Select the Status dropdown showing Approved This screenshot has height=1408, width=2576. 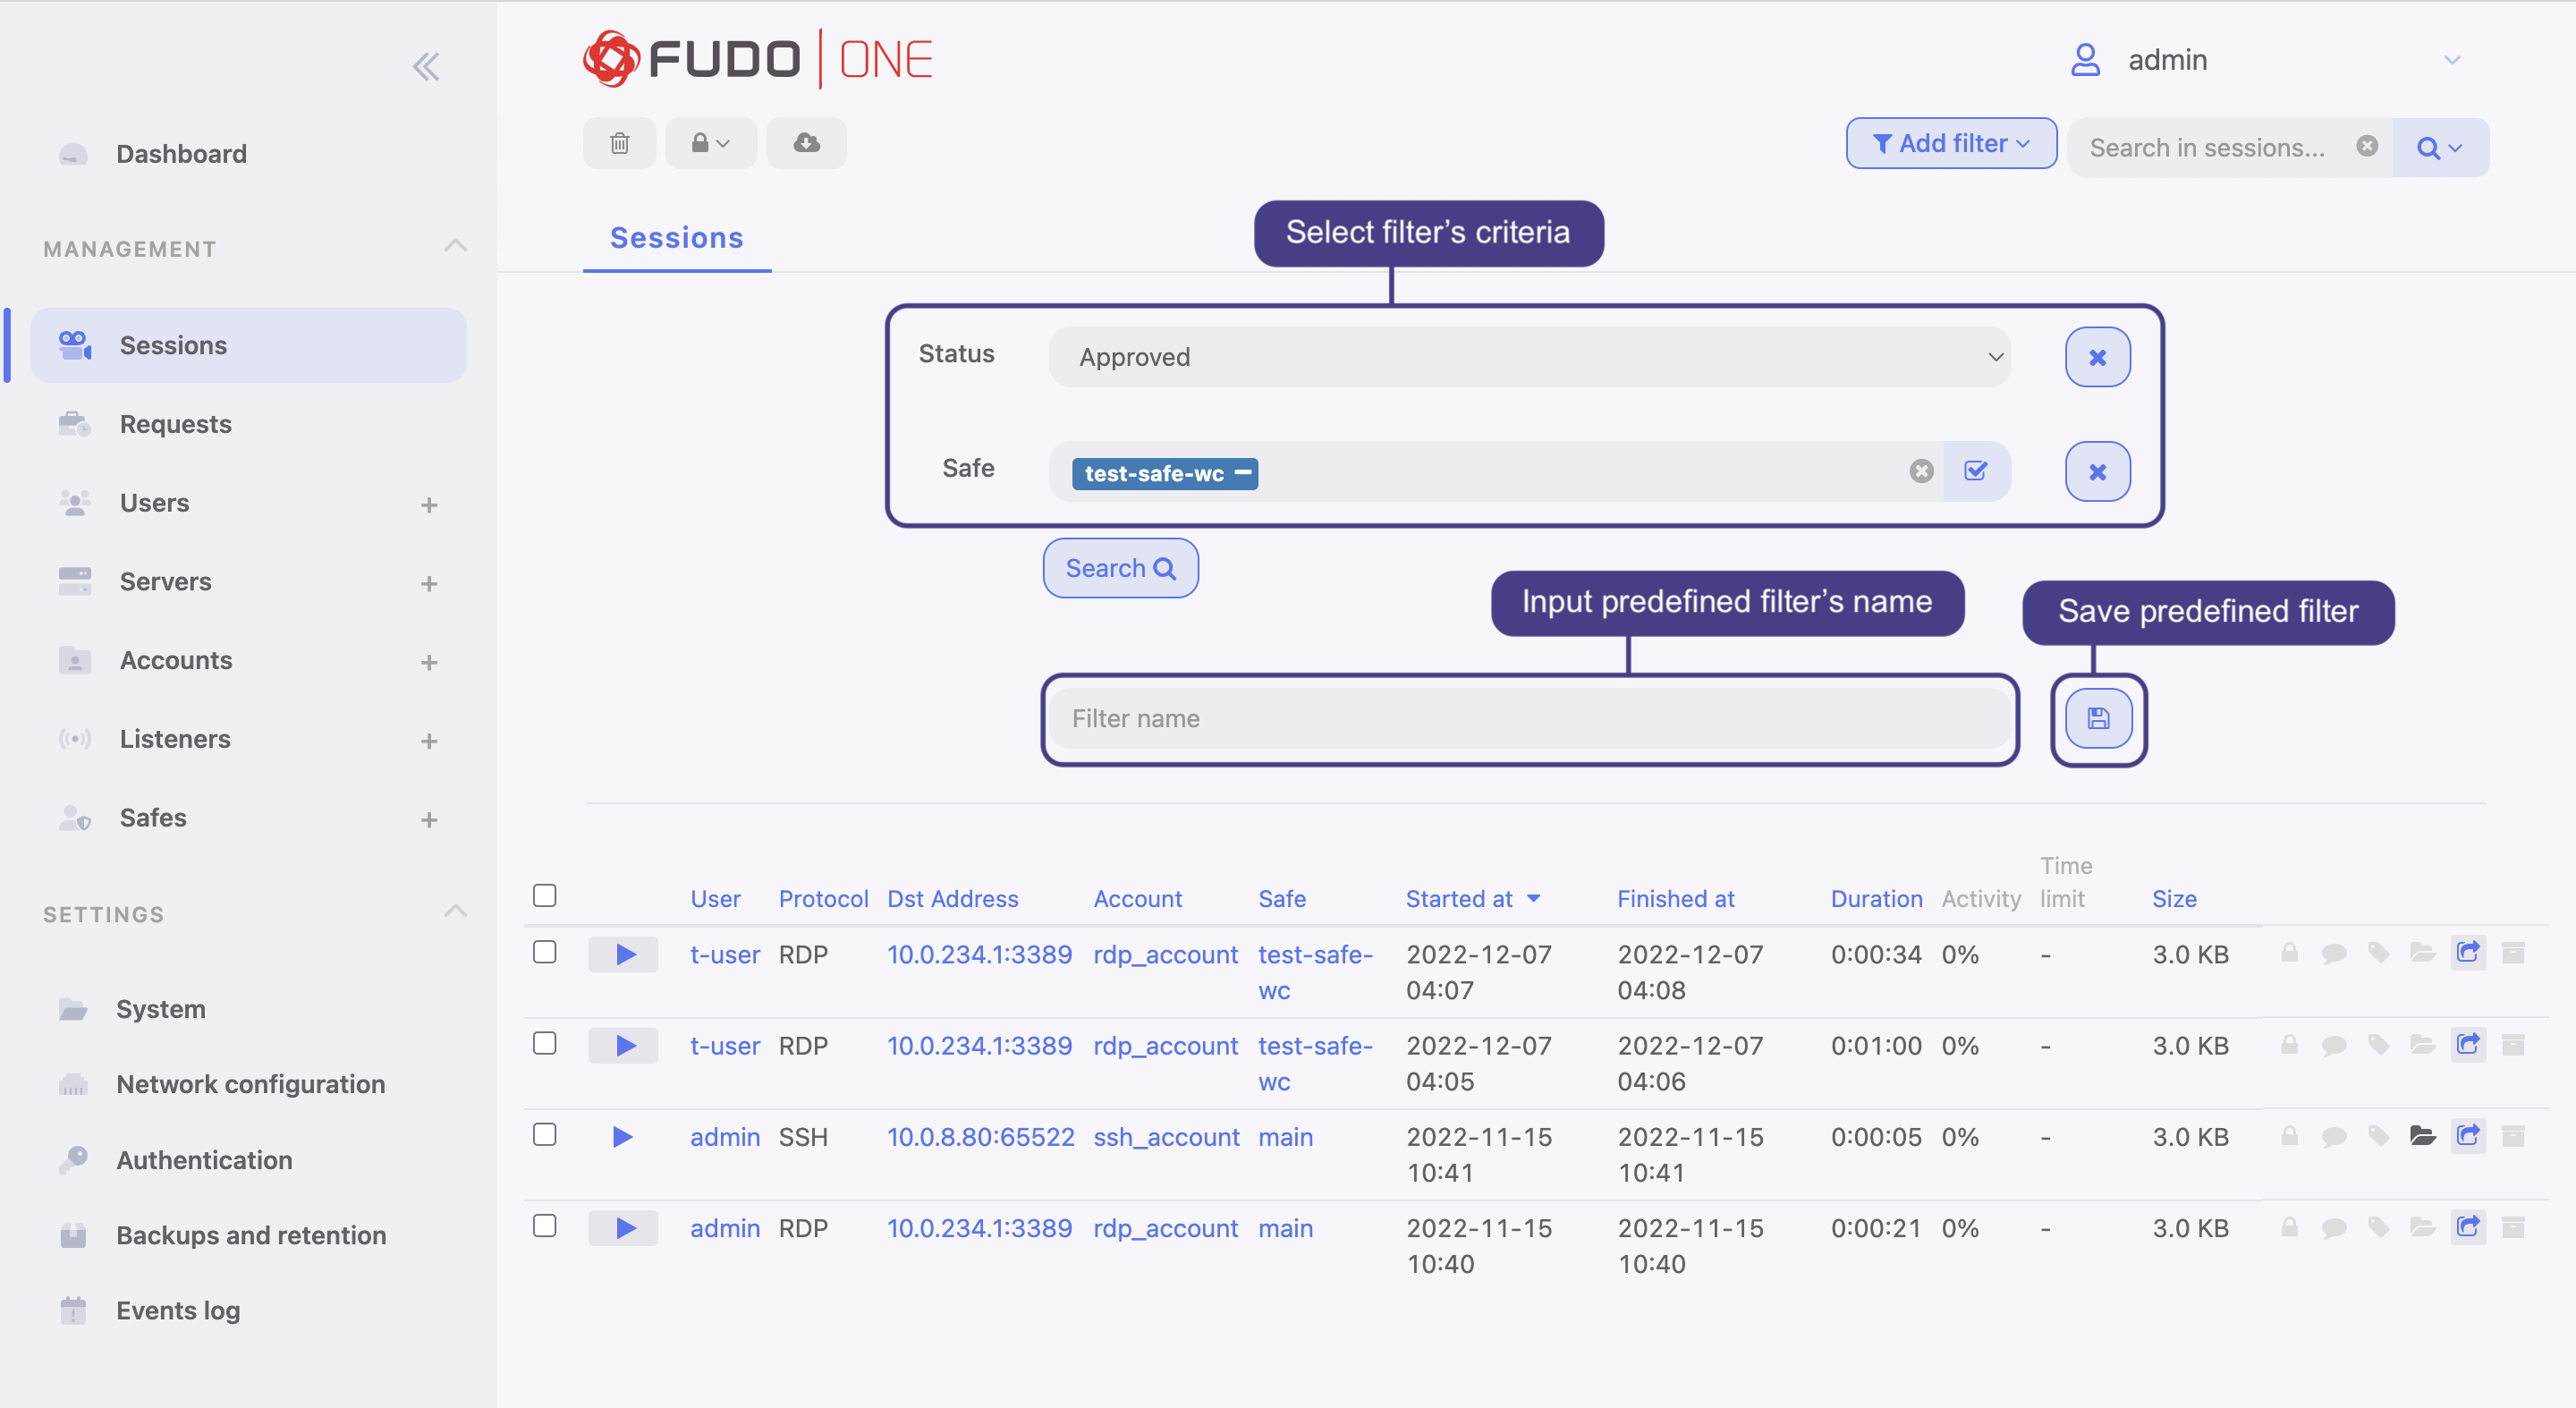1534,355
